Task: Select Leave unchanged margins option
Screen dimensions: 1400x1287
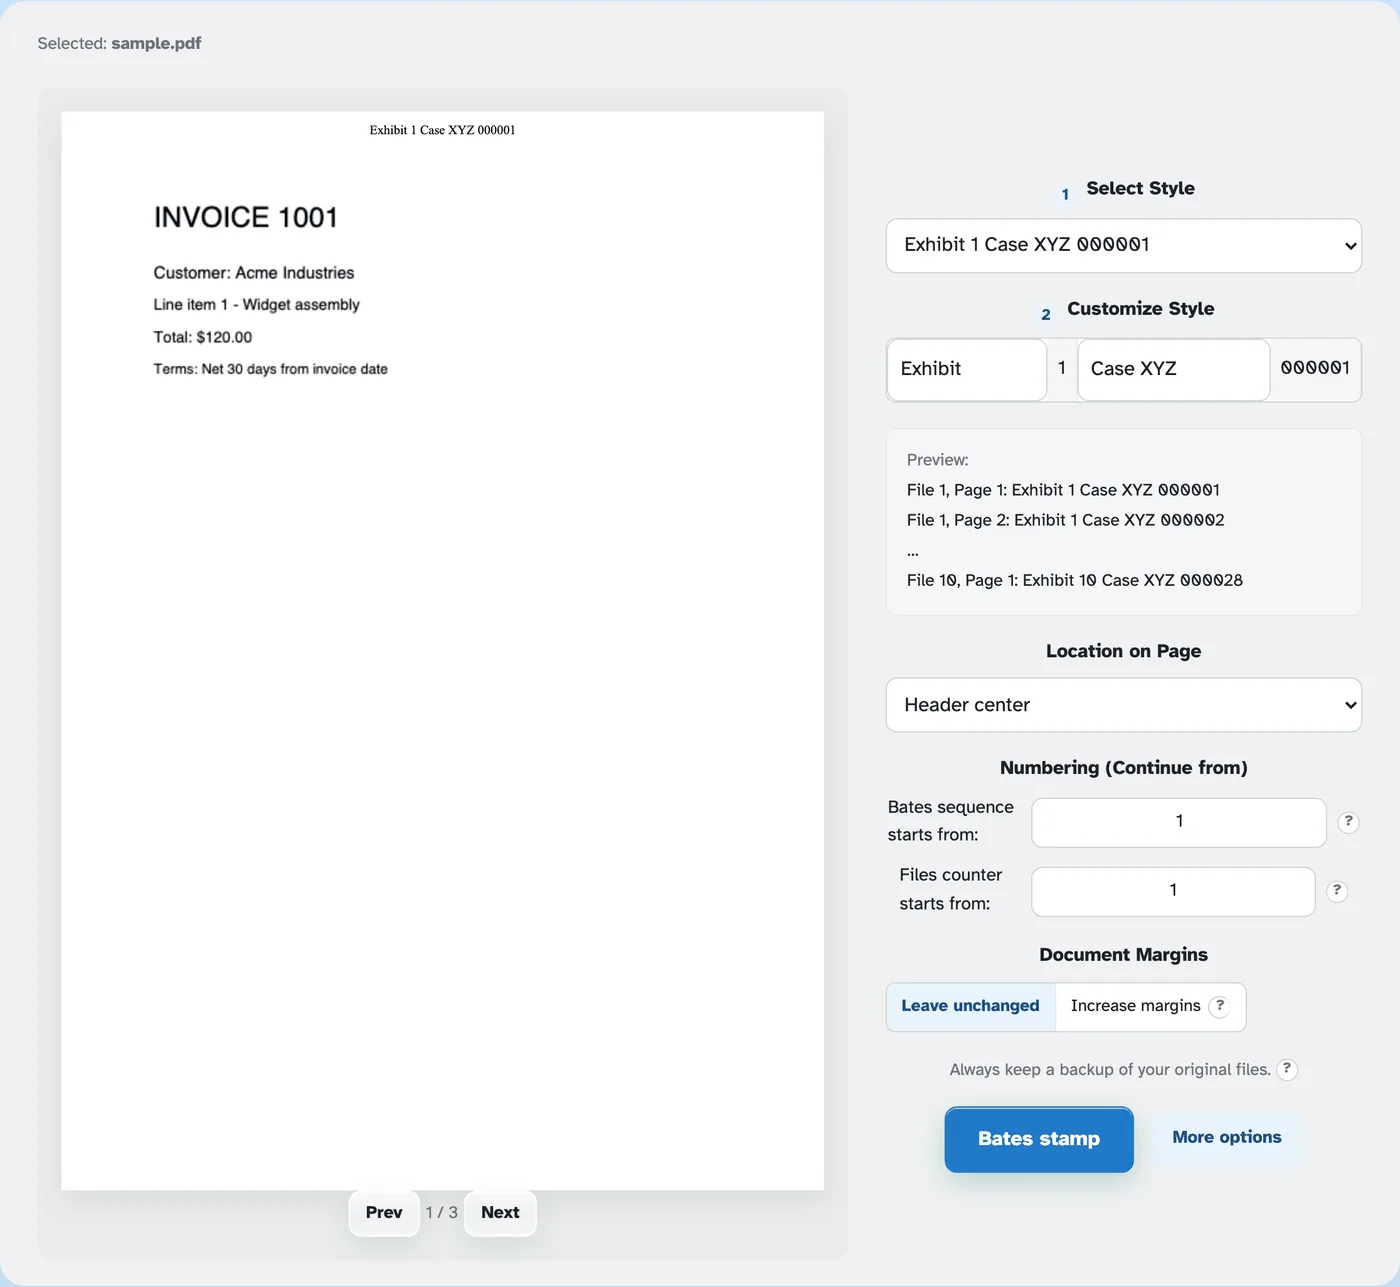Action: pos(970,1006)
